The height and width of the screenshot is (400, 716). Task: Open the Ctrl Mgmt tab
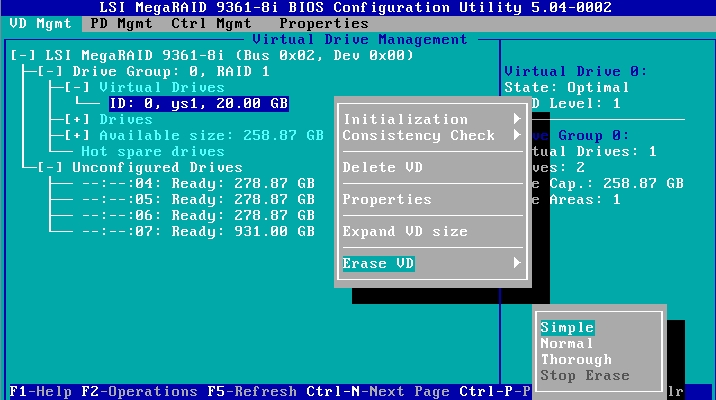coord(211,24)
